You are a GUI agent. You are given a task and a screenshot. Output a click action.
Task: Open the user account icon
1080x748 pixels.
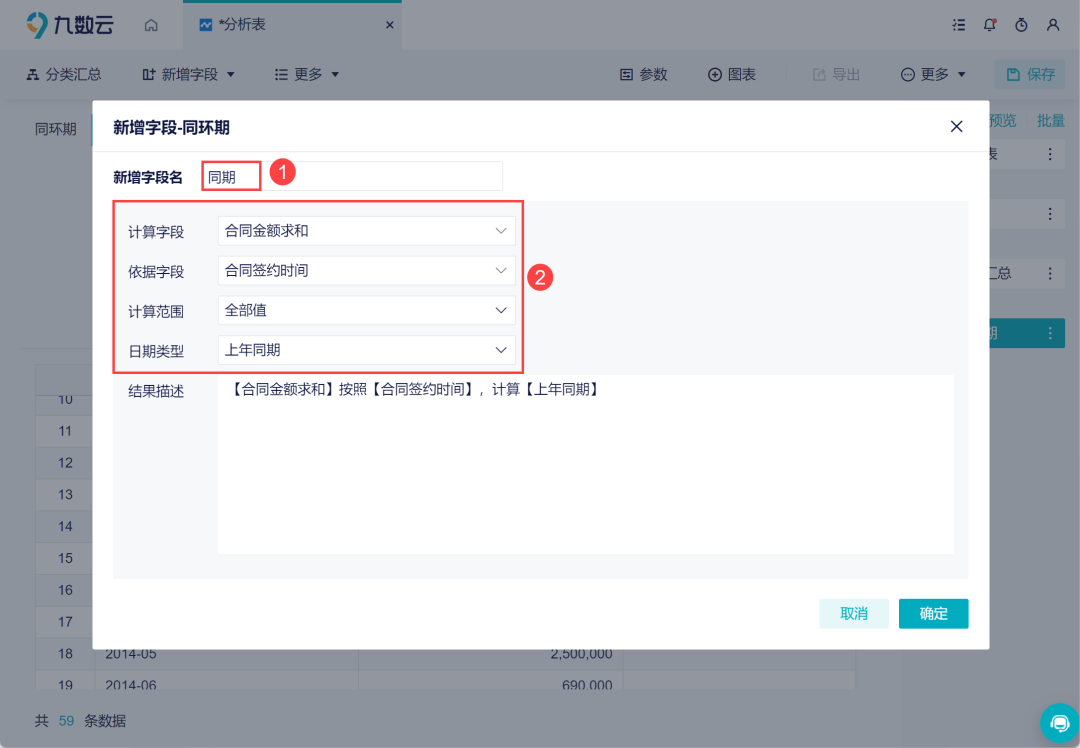pyautogui.click(x=1053, y=25)
